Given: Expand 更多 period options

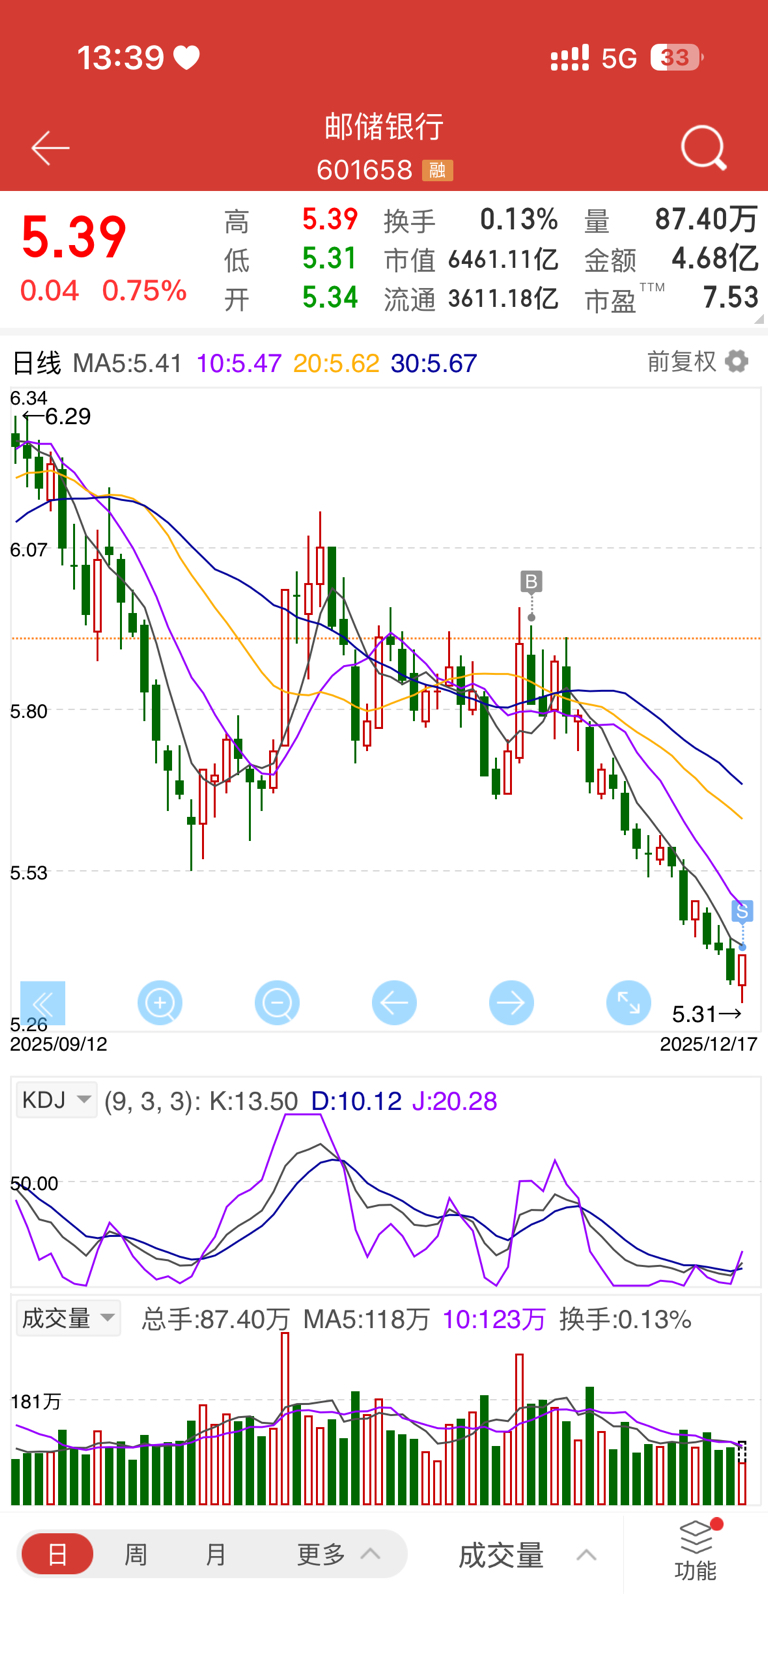Looking at the screenshot, I should click(x=338, y=1555).
